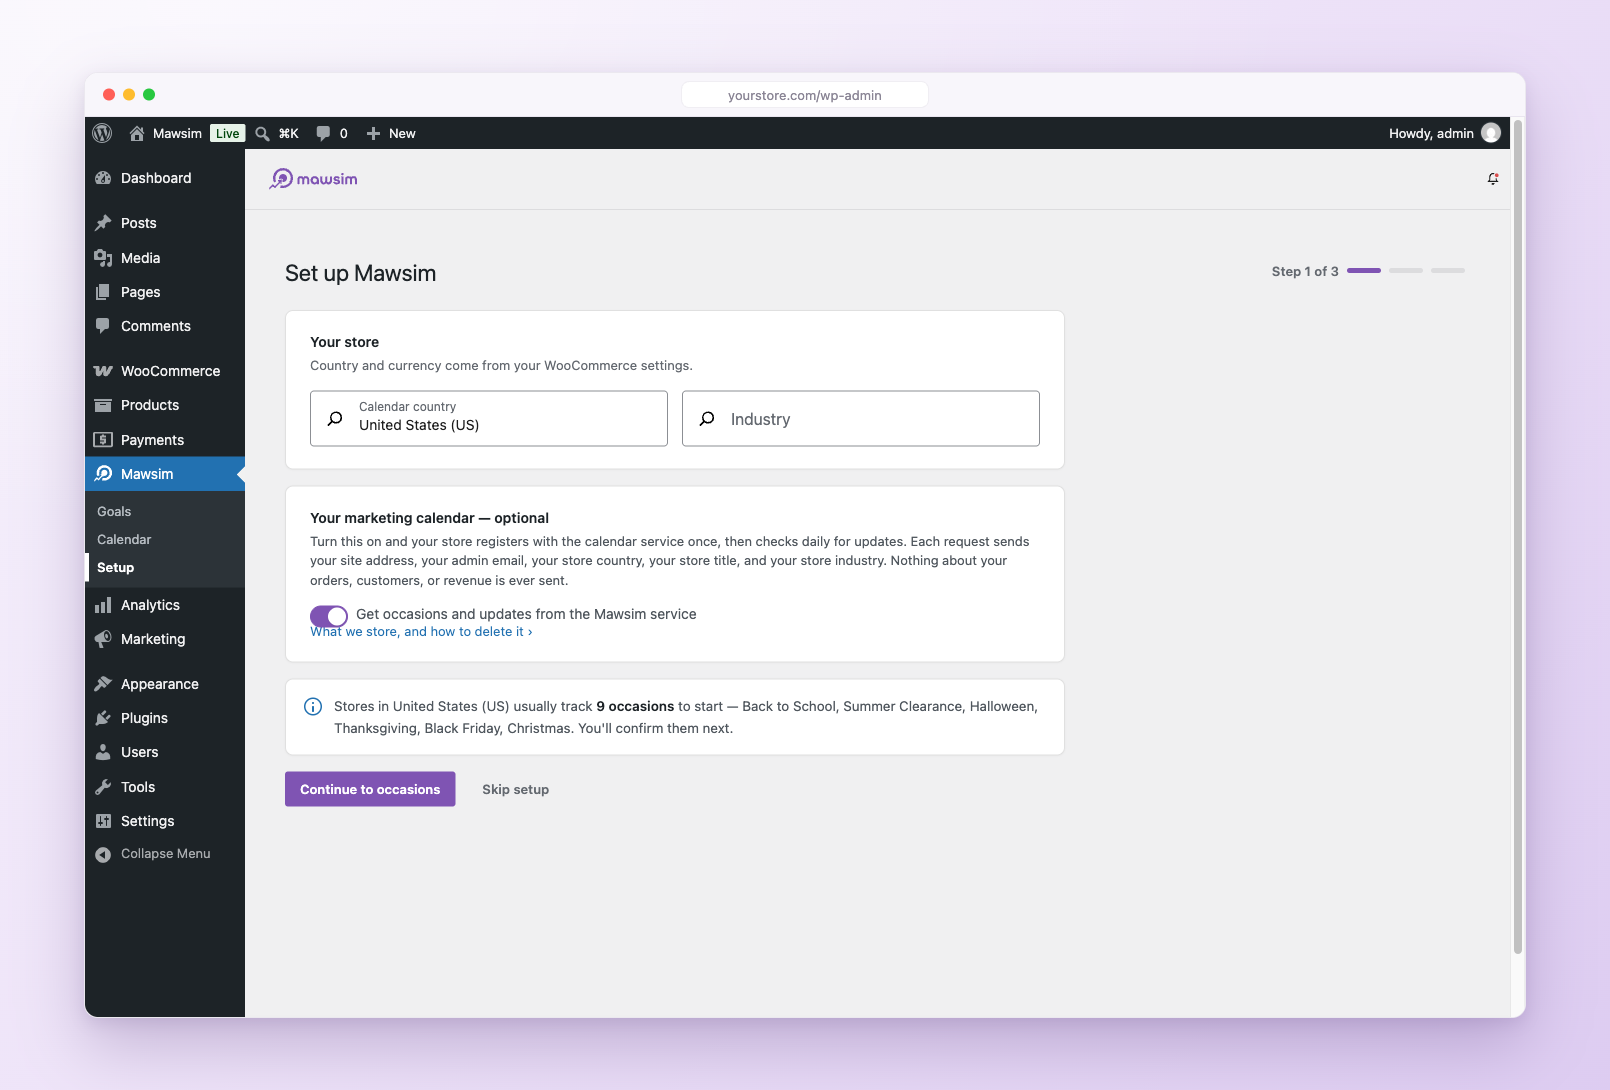The height and width of the screenshot is (1090, 1610).
Task: Click the Products archive icon
Action: [x=103, y=405]
